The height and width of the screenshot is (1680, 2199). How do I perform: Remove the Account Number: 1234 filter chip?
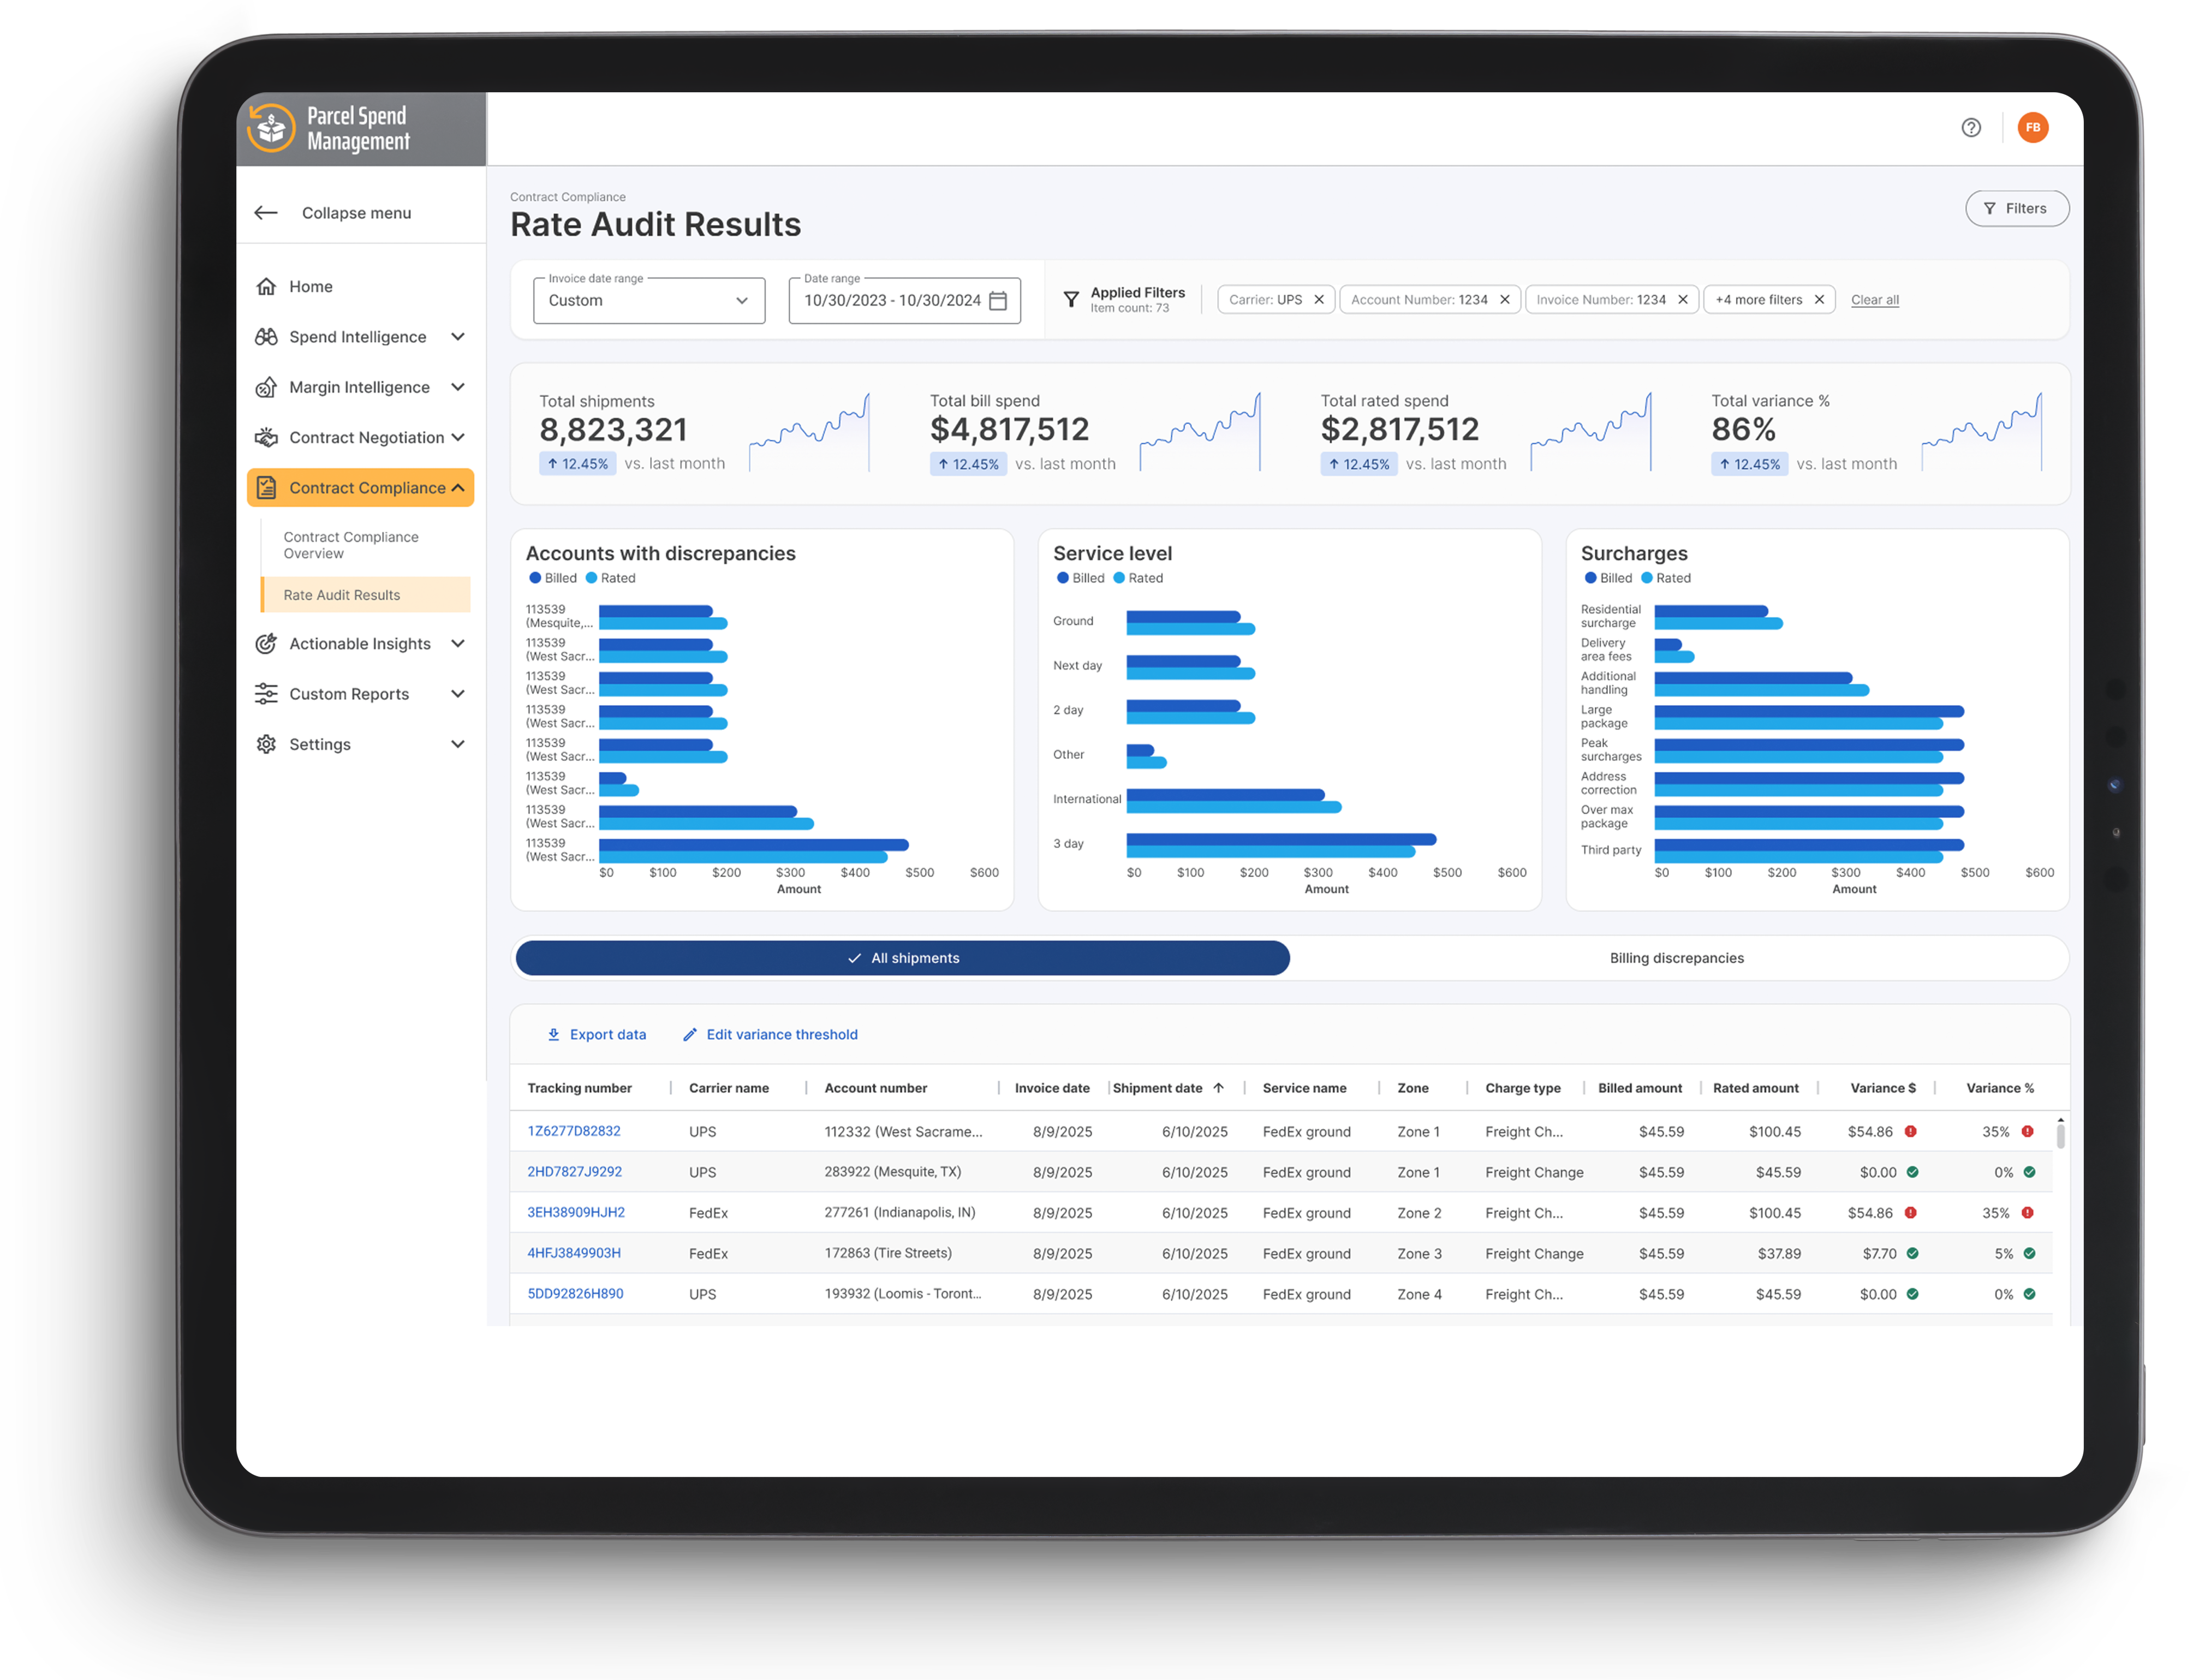[x=1504, y=299]
